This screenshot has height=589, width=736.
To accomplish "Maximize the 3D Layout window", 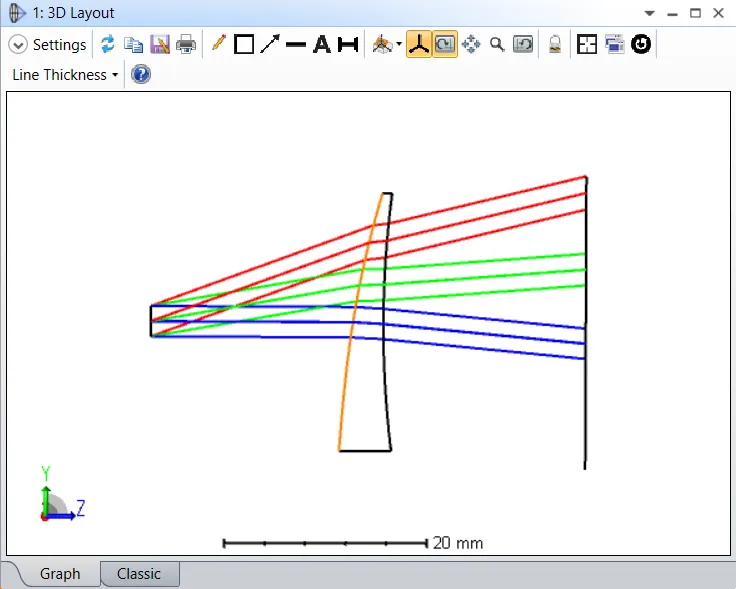I will click(x=695, y=13).
